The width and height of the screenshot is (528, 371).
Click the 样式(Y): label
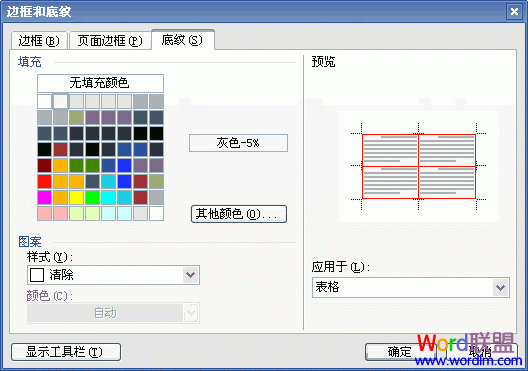50,257
